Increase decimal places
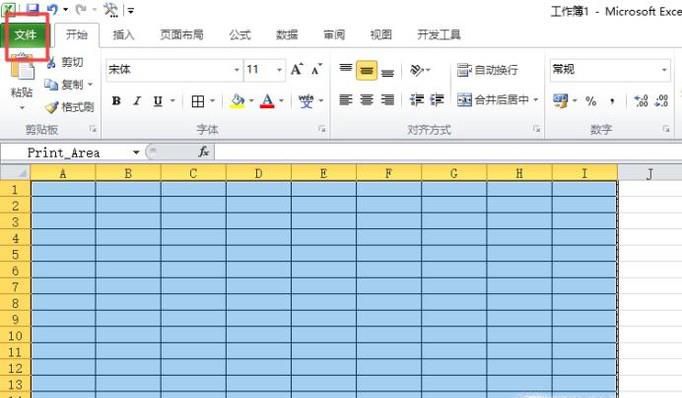 [641, 101]
